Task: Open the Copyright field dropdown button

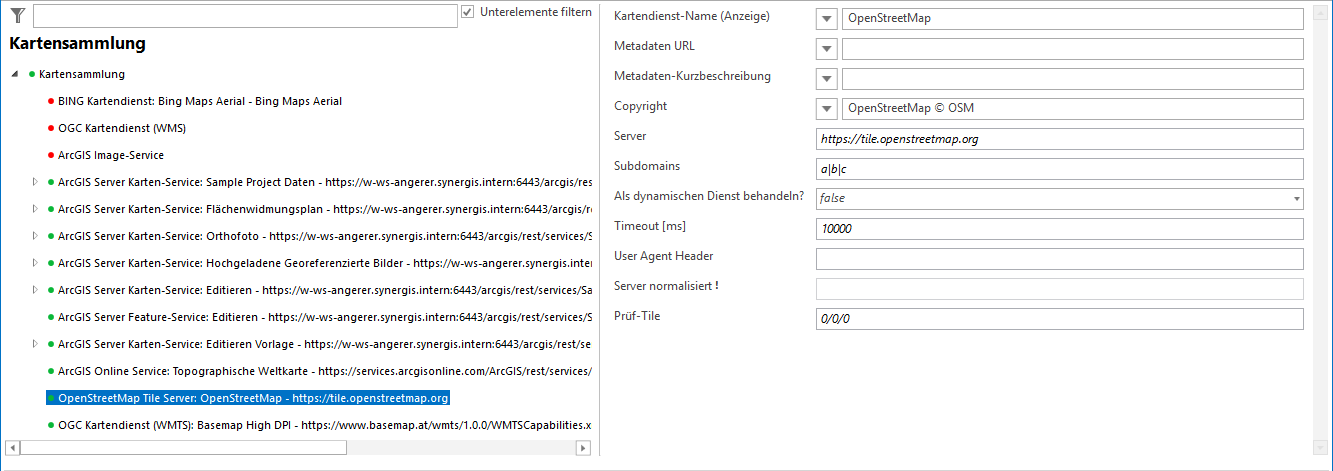Action: point(827,109)
